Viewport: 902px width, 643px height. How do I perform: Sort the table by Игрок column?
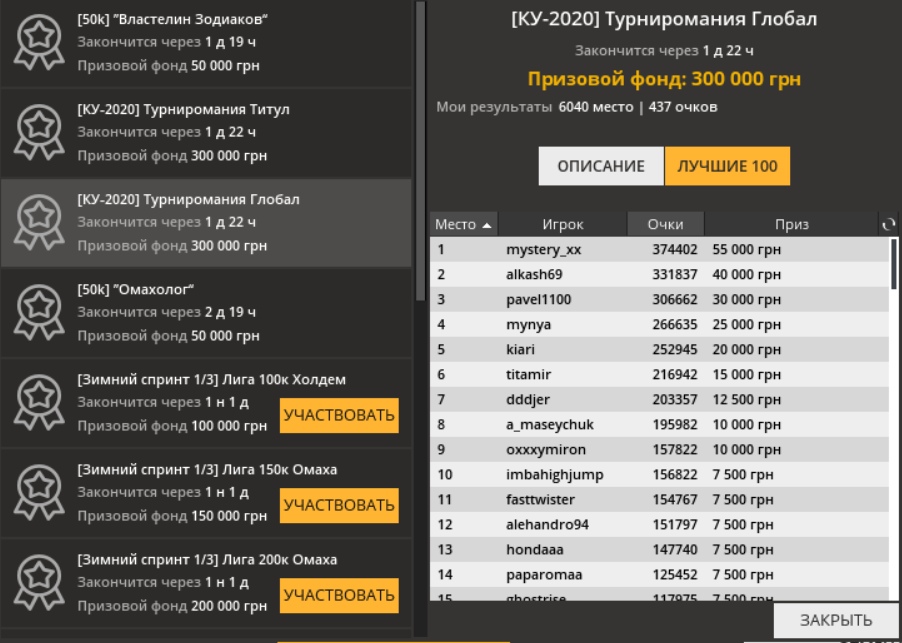click(562, 225)
